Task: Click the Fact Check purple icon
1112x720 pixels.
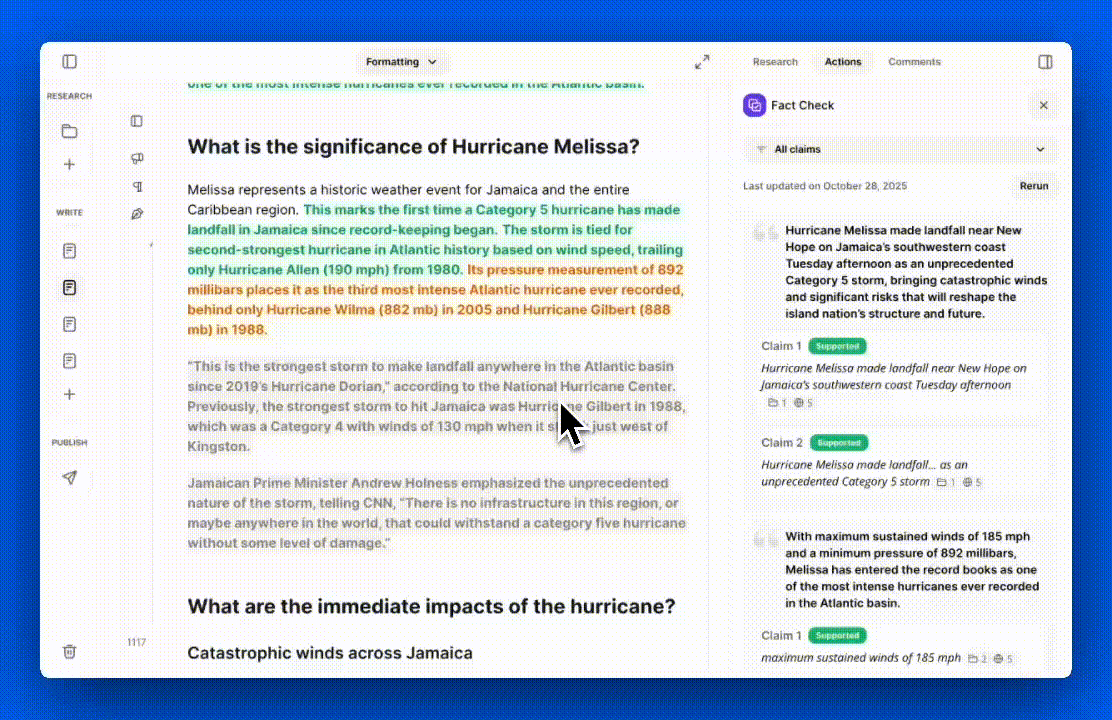Action: point(755,105)
